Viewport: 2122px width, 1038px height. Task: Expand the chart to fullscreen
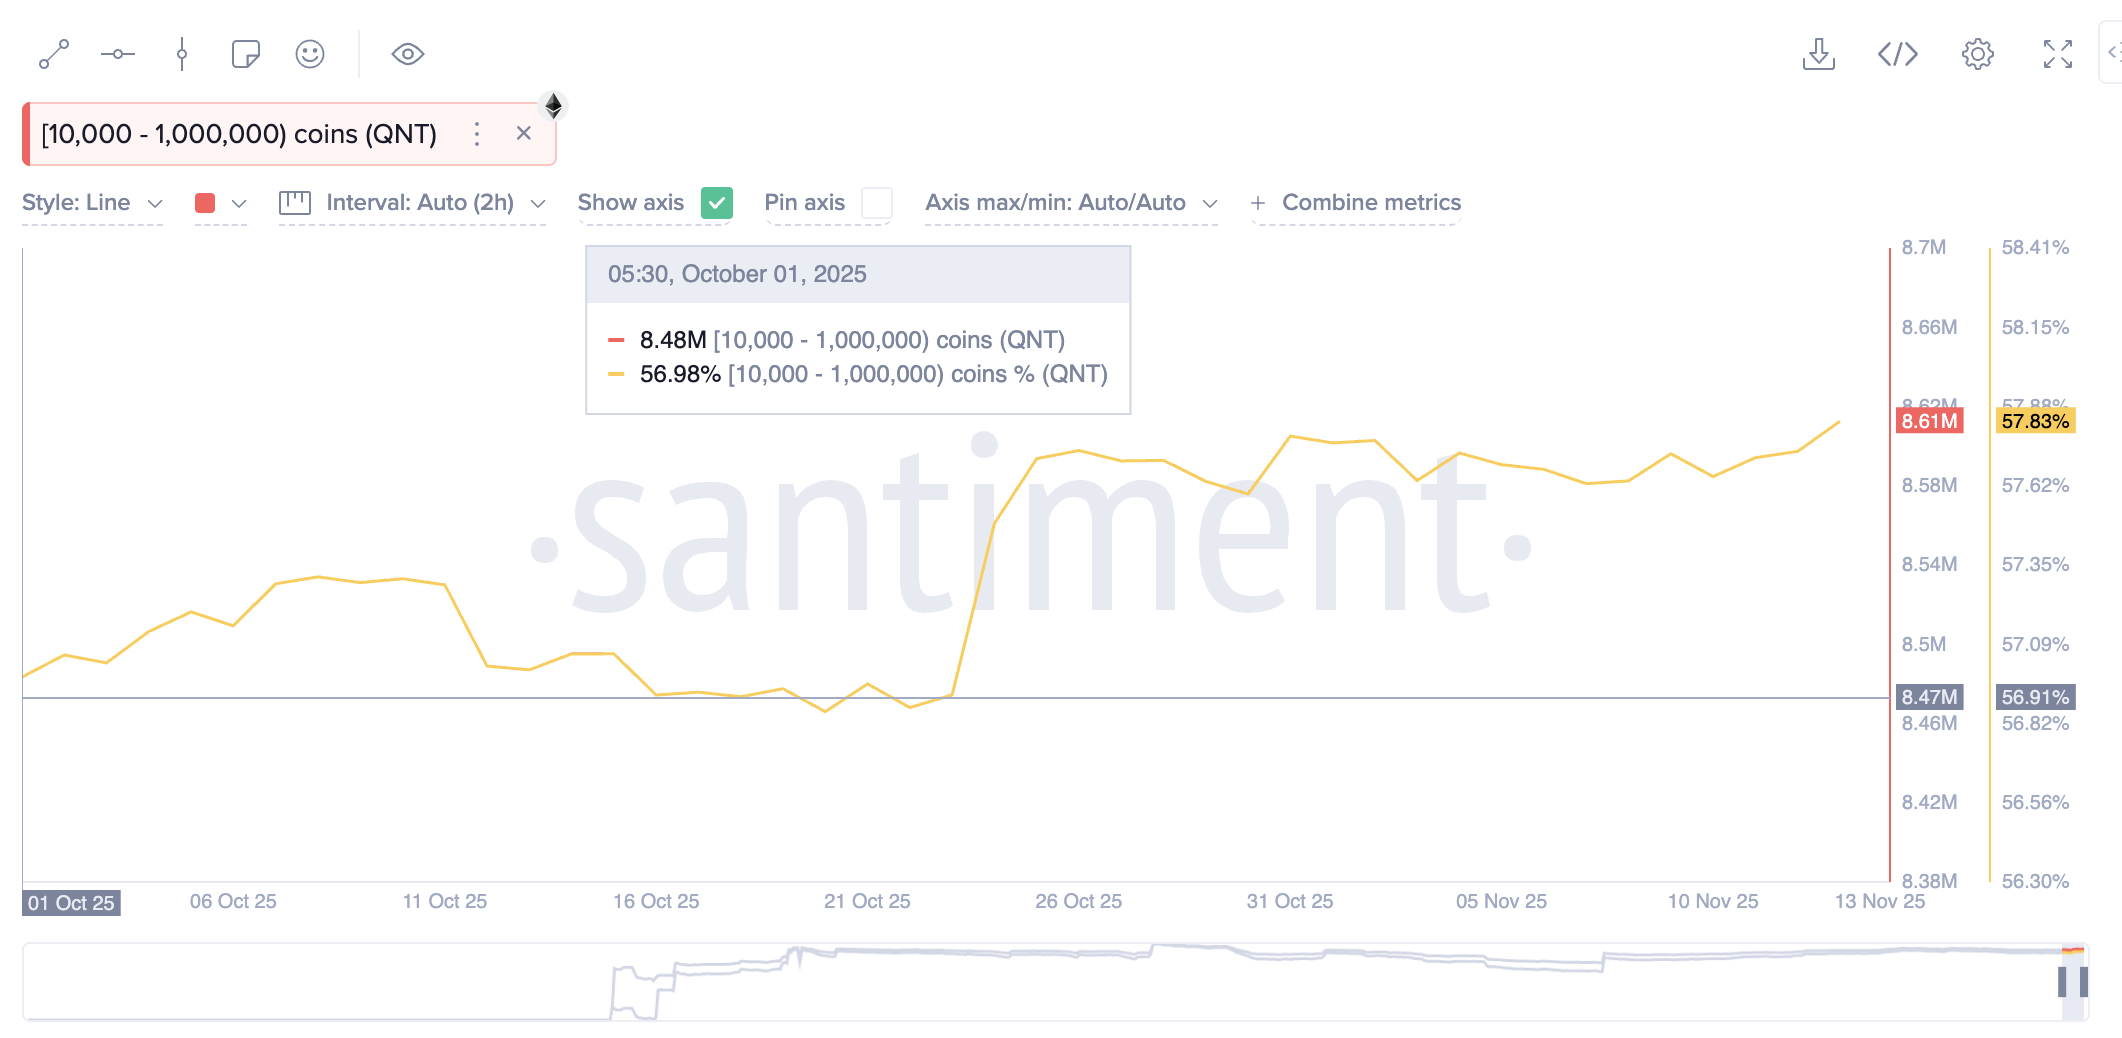pos(2056,55)
